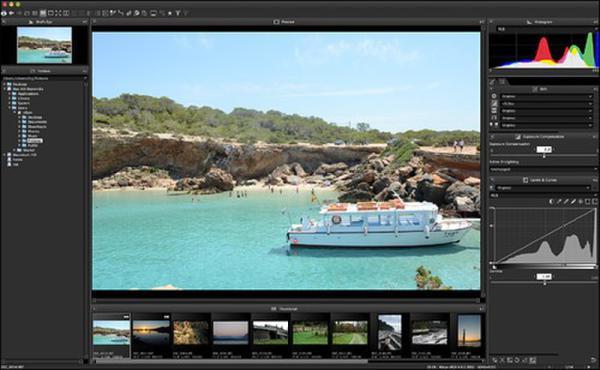Click the Exposure Compensation slider handle
This screenshot has height=370, width=600.
coord(544,155)
